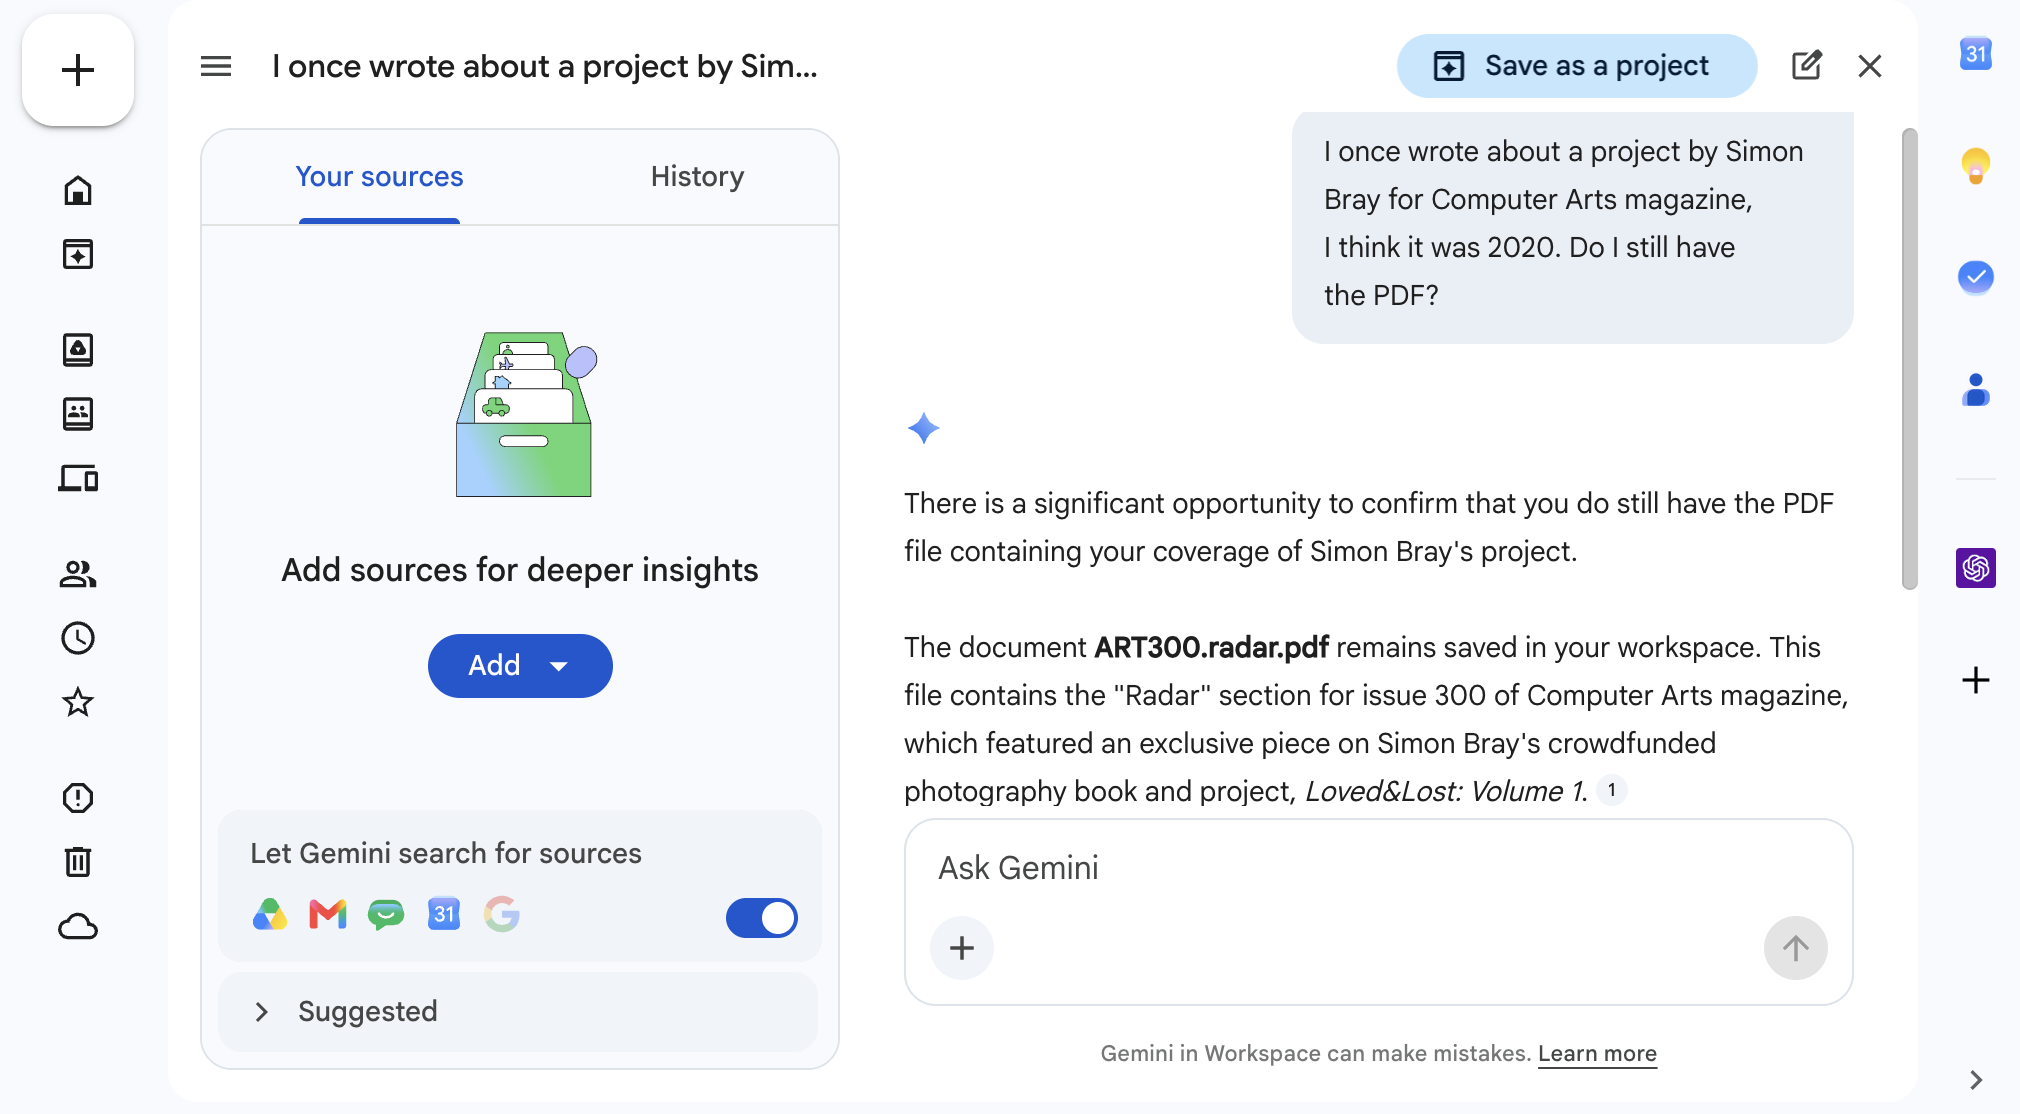This screenshot has height=1114, width=2020.
Task: Click the Gemini sparkle response icon
Action: (924, 428)
